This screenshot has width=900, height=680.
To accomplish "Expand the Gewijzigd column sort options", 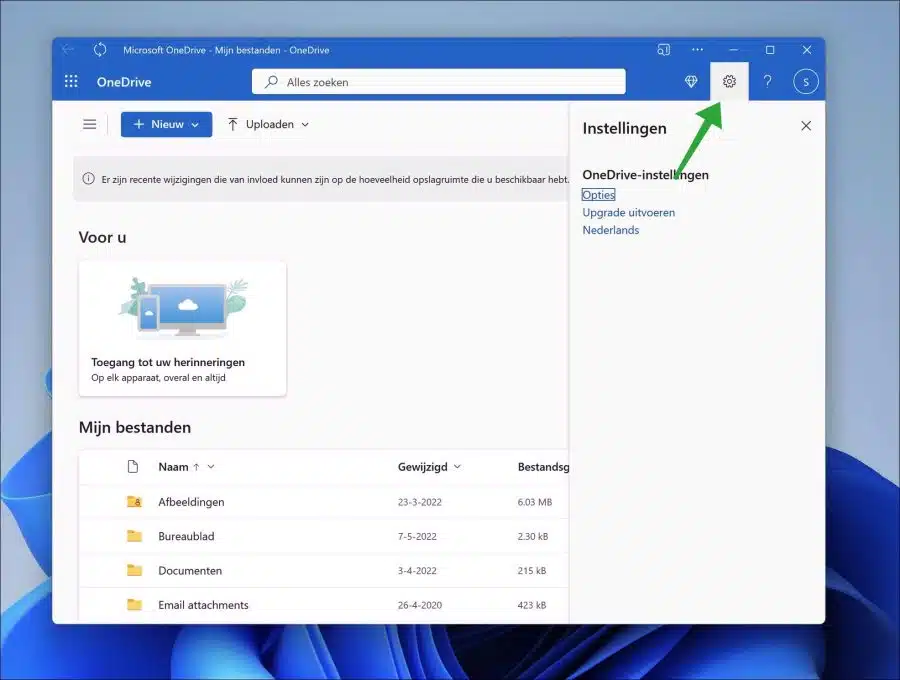I will point(457,467).
